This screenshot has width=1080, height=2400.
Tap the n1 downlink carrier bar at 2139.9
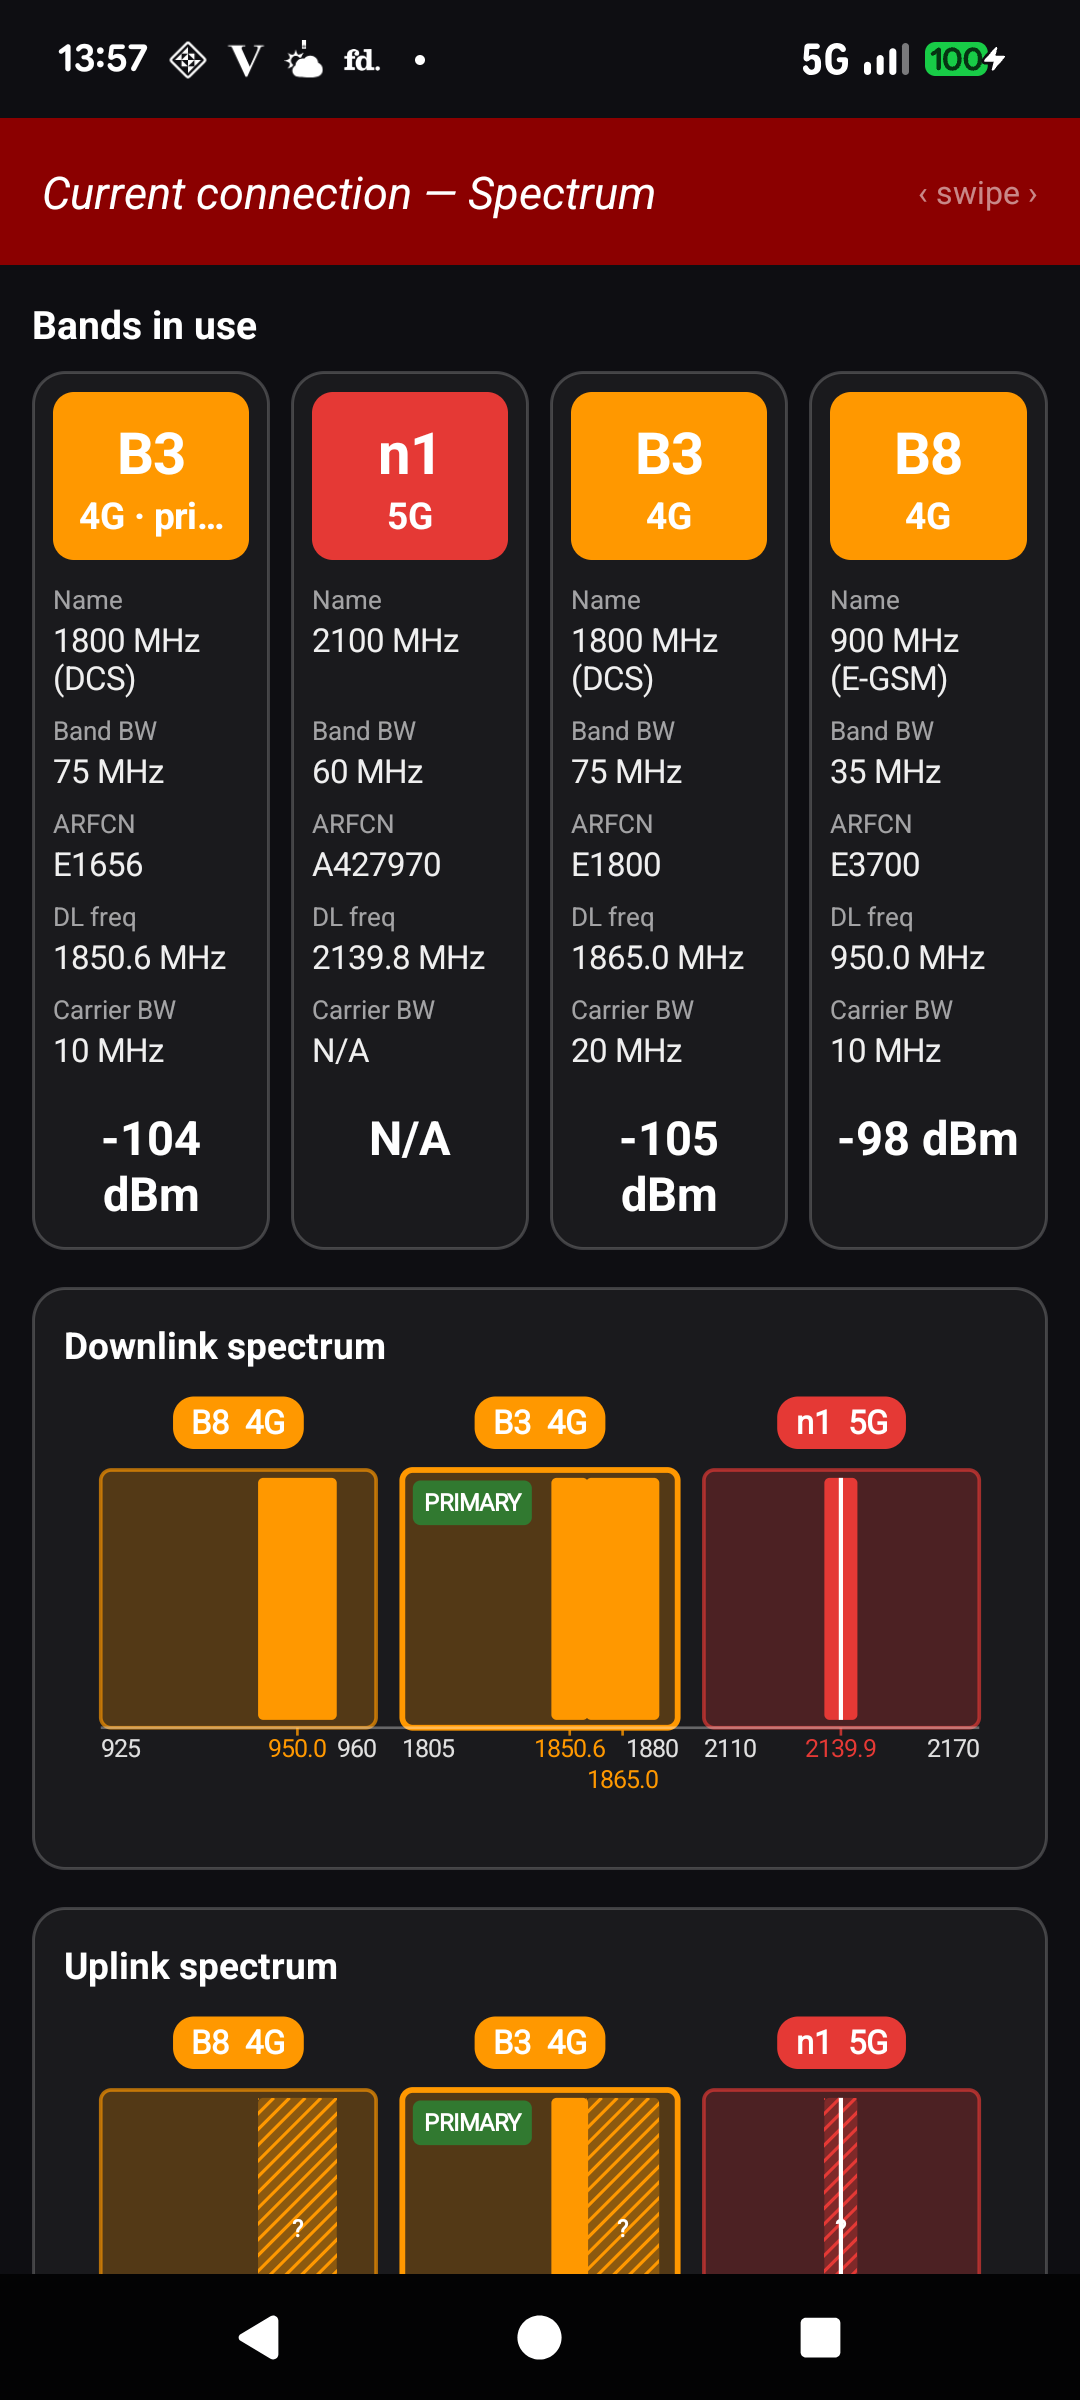841,1598
